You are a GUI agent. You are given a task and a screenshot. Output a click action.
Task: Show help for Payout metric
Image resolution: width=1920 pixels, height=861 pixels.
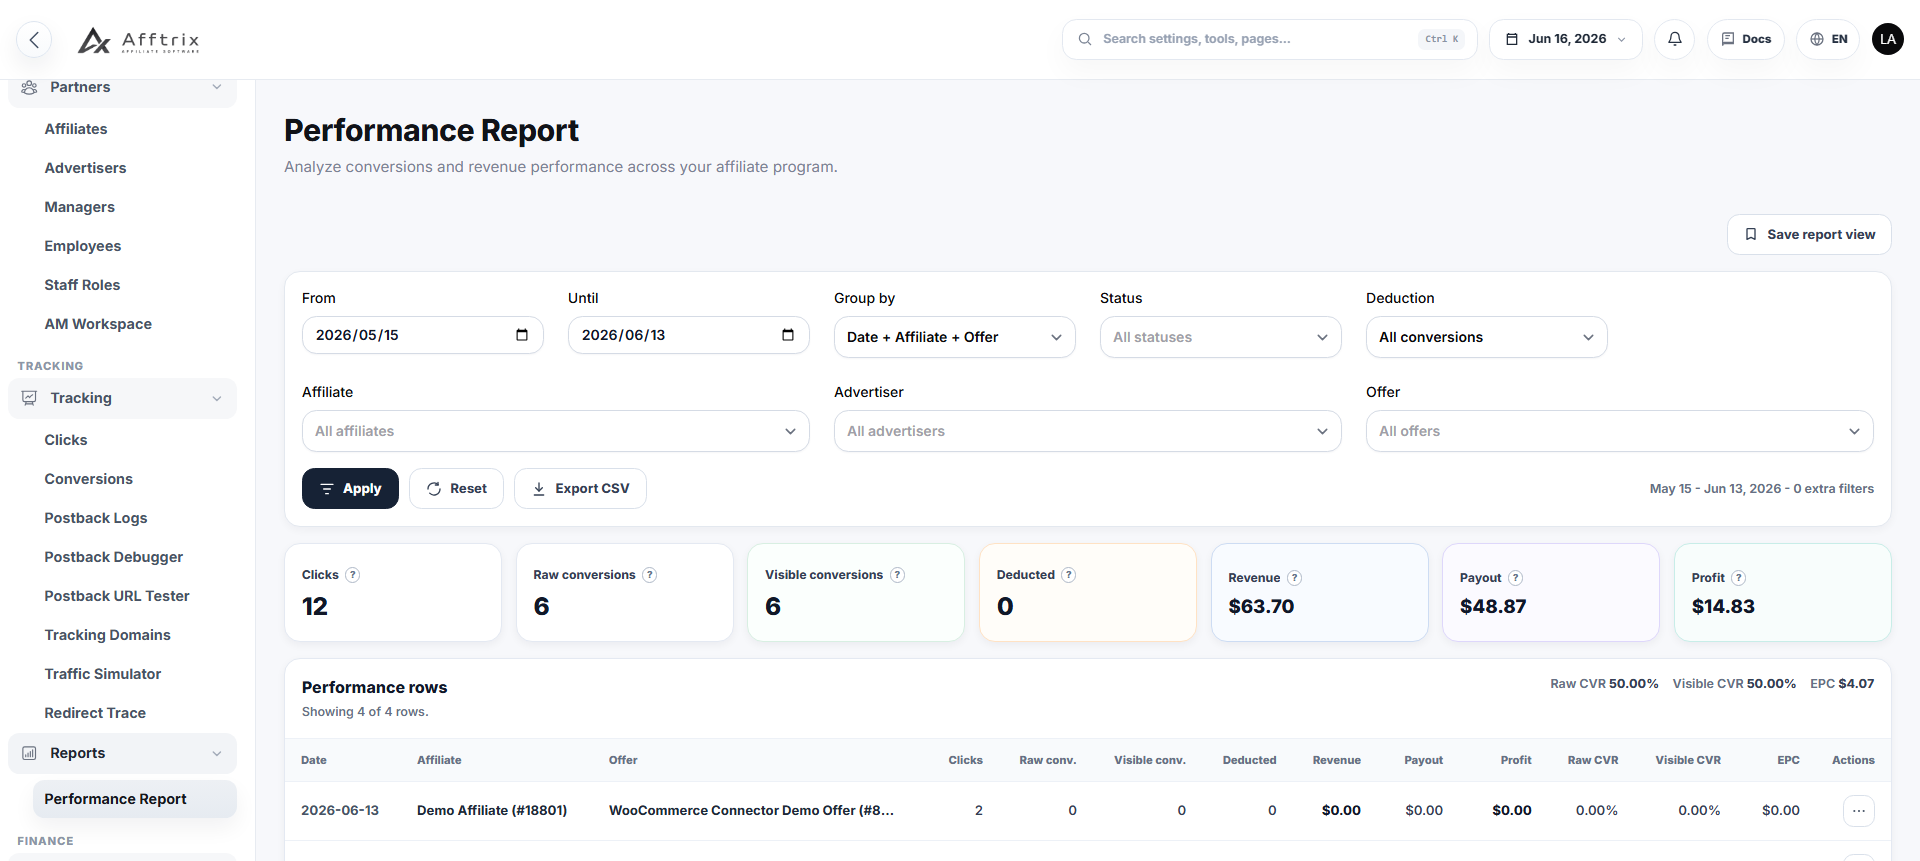click(x=1515, y=578)
